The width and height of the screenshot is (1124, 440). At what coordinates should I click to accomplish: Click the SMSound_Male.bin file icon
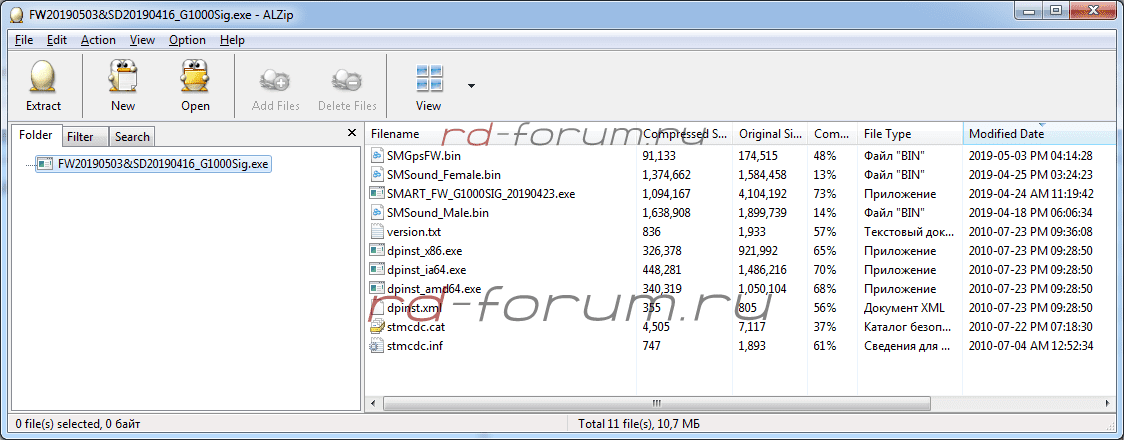(x=377, y=213)
